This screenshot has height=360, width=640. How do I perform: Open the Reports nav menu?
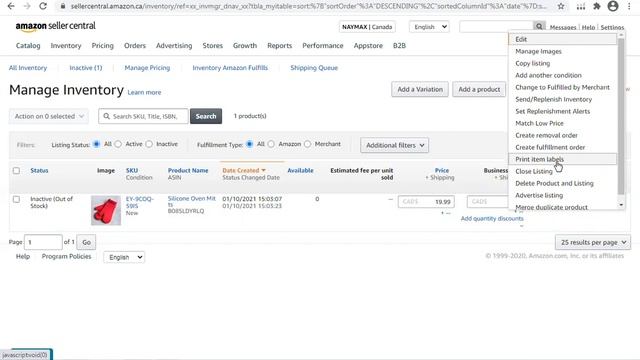coord(280,46)
